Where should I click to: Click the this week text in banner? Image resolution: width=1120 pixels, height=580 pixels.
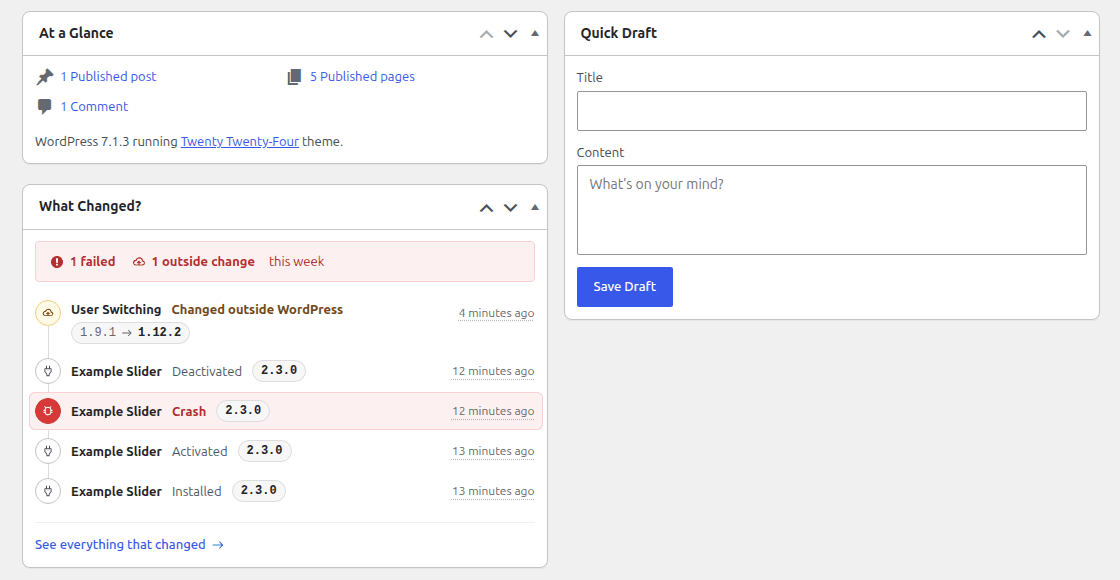(296, 261)
